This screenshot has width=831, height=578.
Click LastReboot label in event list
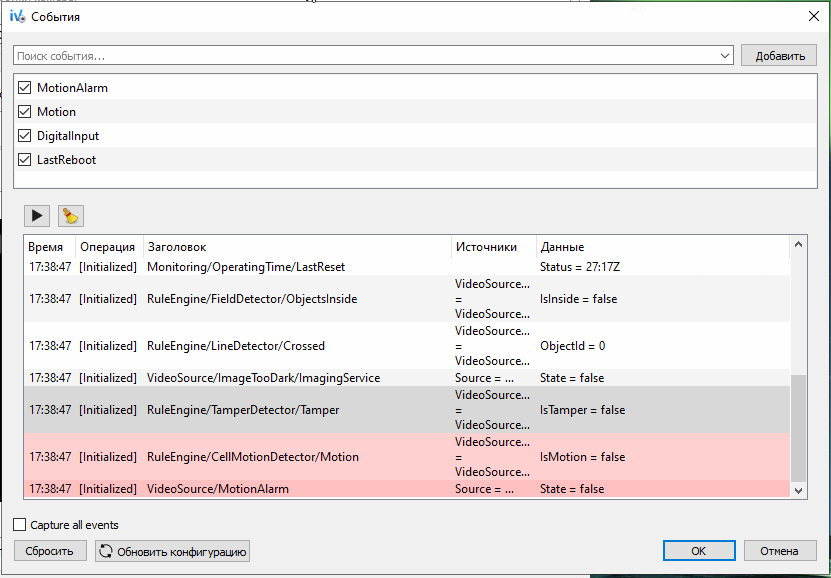pos(66,159)
